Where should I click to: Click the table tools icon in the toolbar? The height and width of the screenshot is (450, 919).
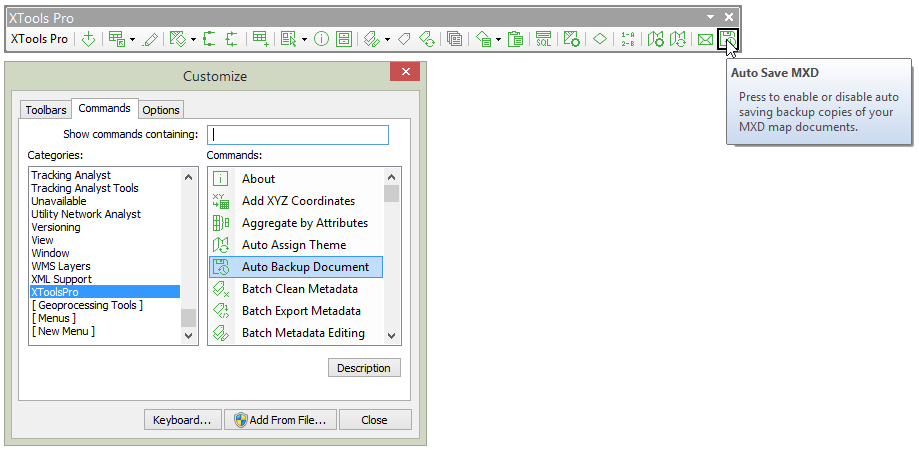[x=117, y=39]
